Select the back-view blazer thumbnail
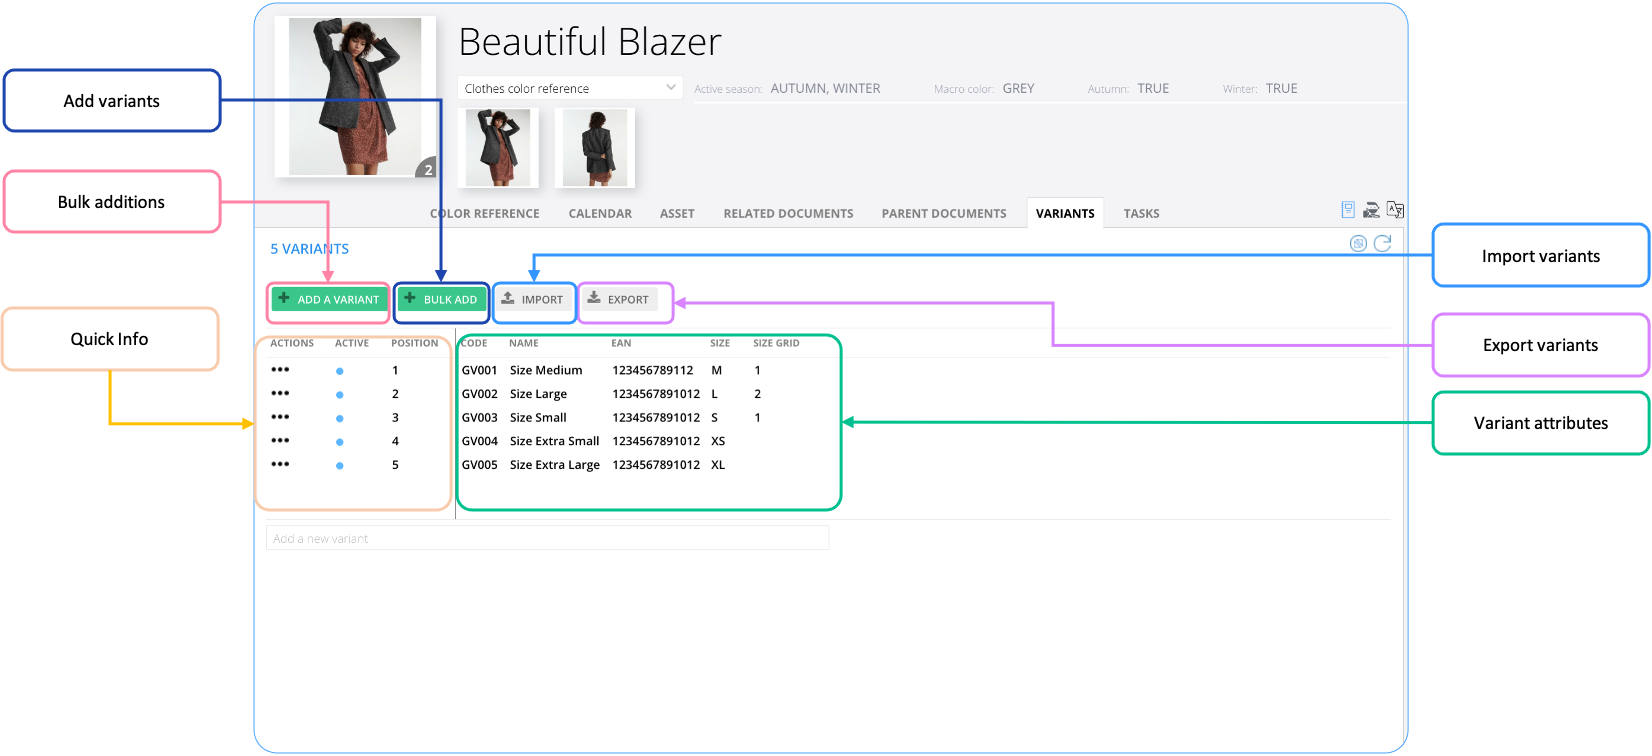The image size is (1652, 756). point(595,148)
